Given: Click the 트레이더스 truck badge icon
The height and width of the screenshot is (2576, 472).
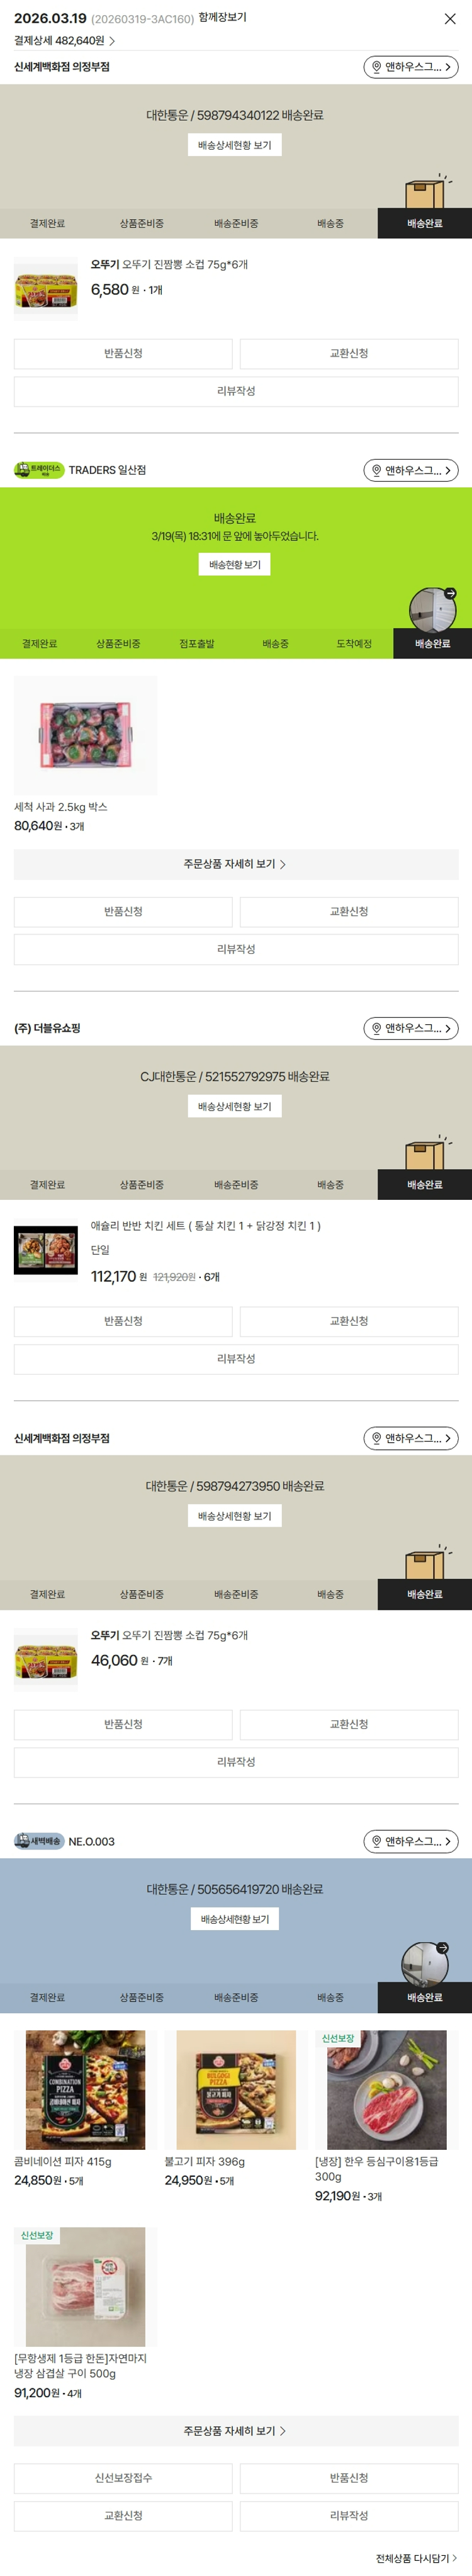Looking at the screenshot, I should pyautogui.click(x=39, y=470).
